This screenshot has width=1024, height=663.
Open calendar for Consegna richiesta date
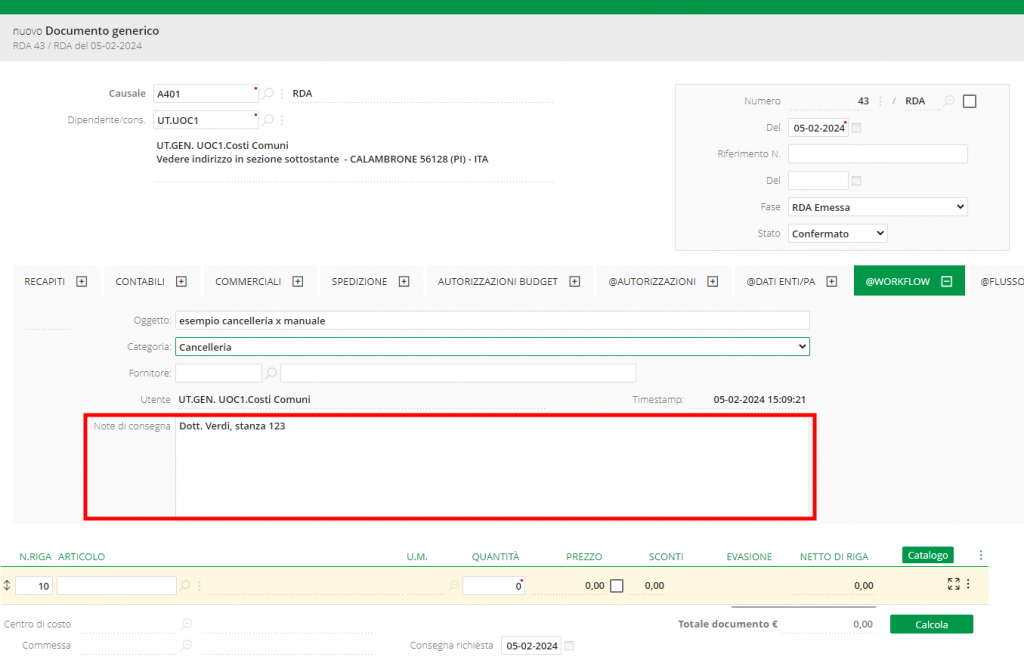570,646
